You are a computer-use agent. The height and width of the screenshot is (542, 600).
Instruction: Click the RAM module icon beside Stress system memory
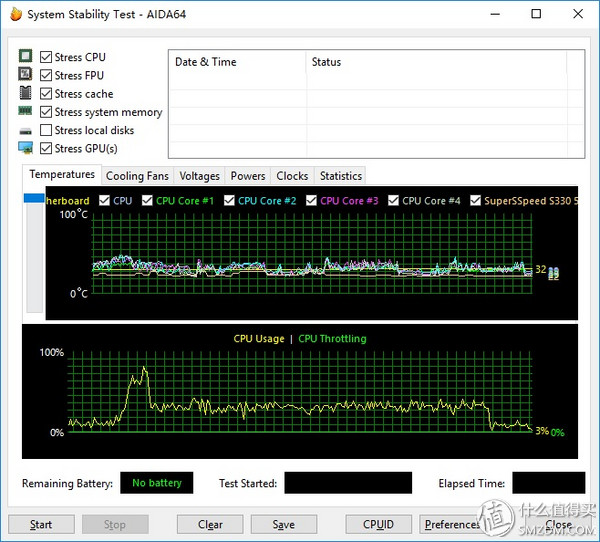25,112
